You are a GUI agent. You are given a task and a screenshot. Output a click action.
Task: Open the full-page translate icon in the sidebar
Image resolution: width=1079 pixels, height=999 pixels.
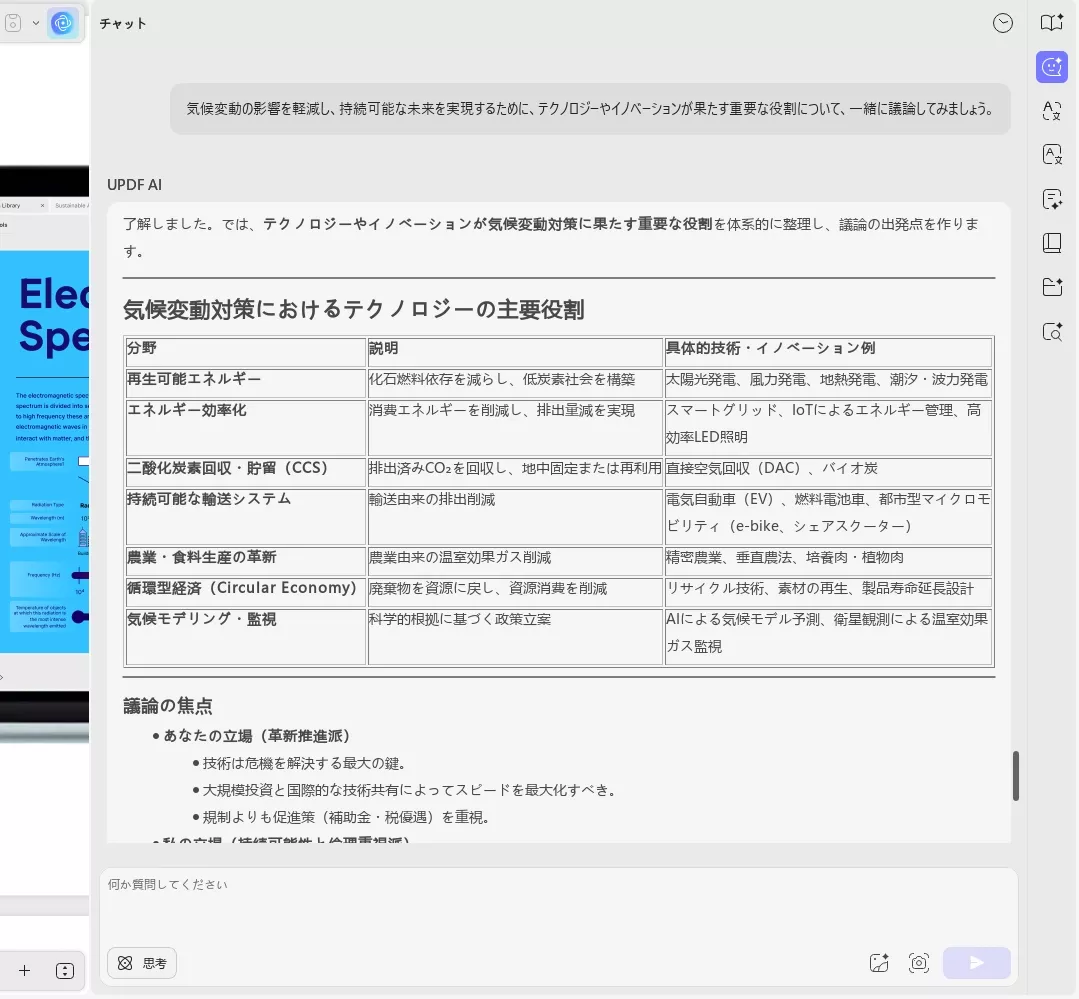[1051, 154]
